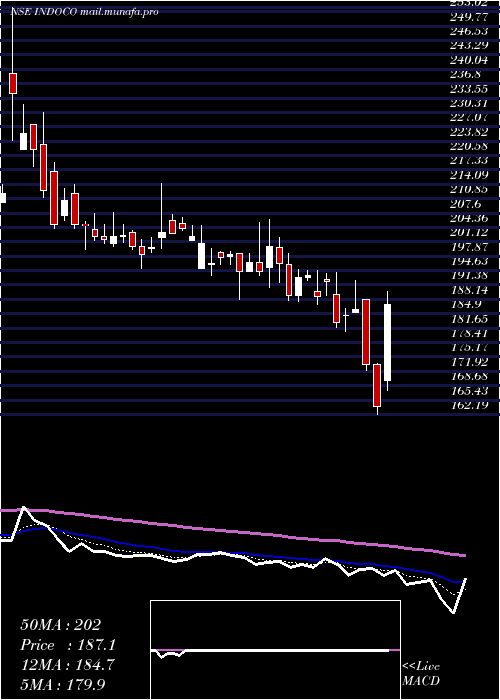Click the 184.9 price axis label

[x=469, y=304]
